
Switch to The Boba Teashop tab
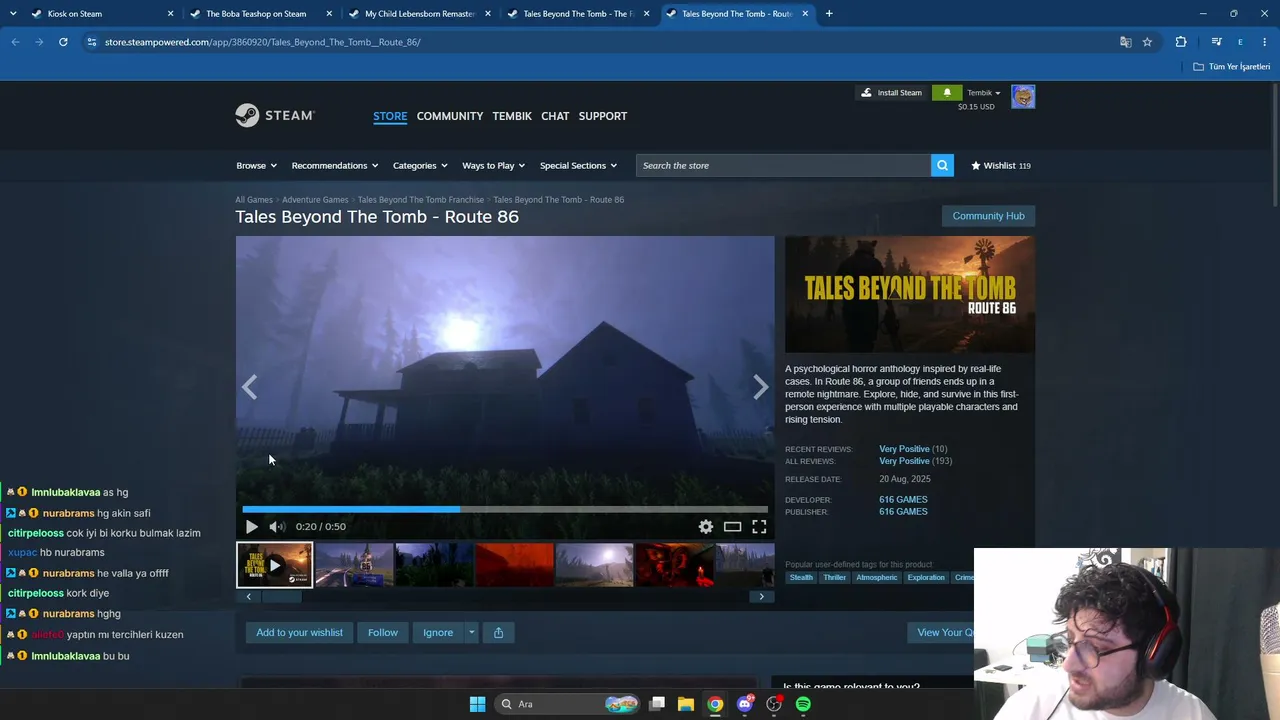click(x=260, y=14)
